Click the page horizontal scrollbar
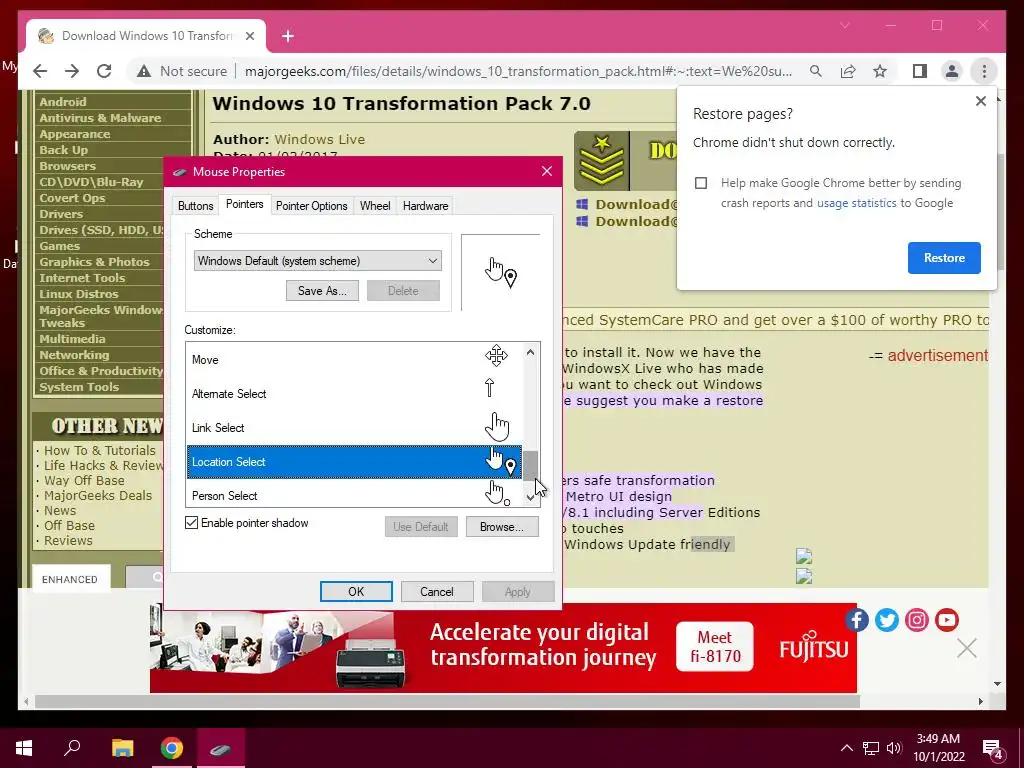This screenshot has height=768, width=1024. 447,701
